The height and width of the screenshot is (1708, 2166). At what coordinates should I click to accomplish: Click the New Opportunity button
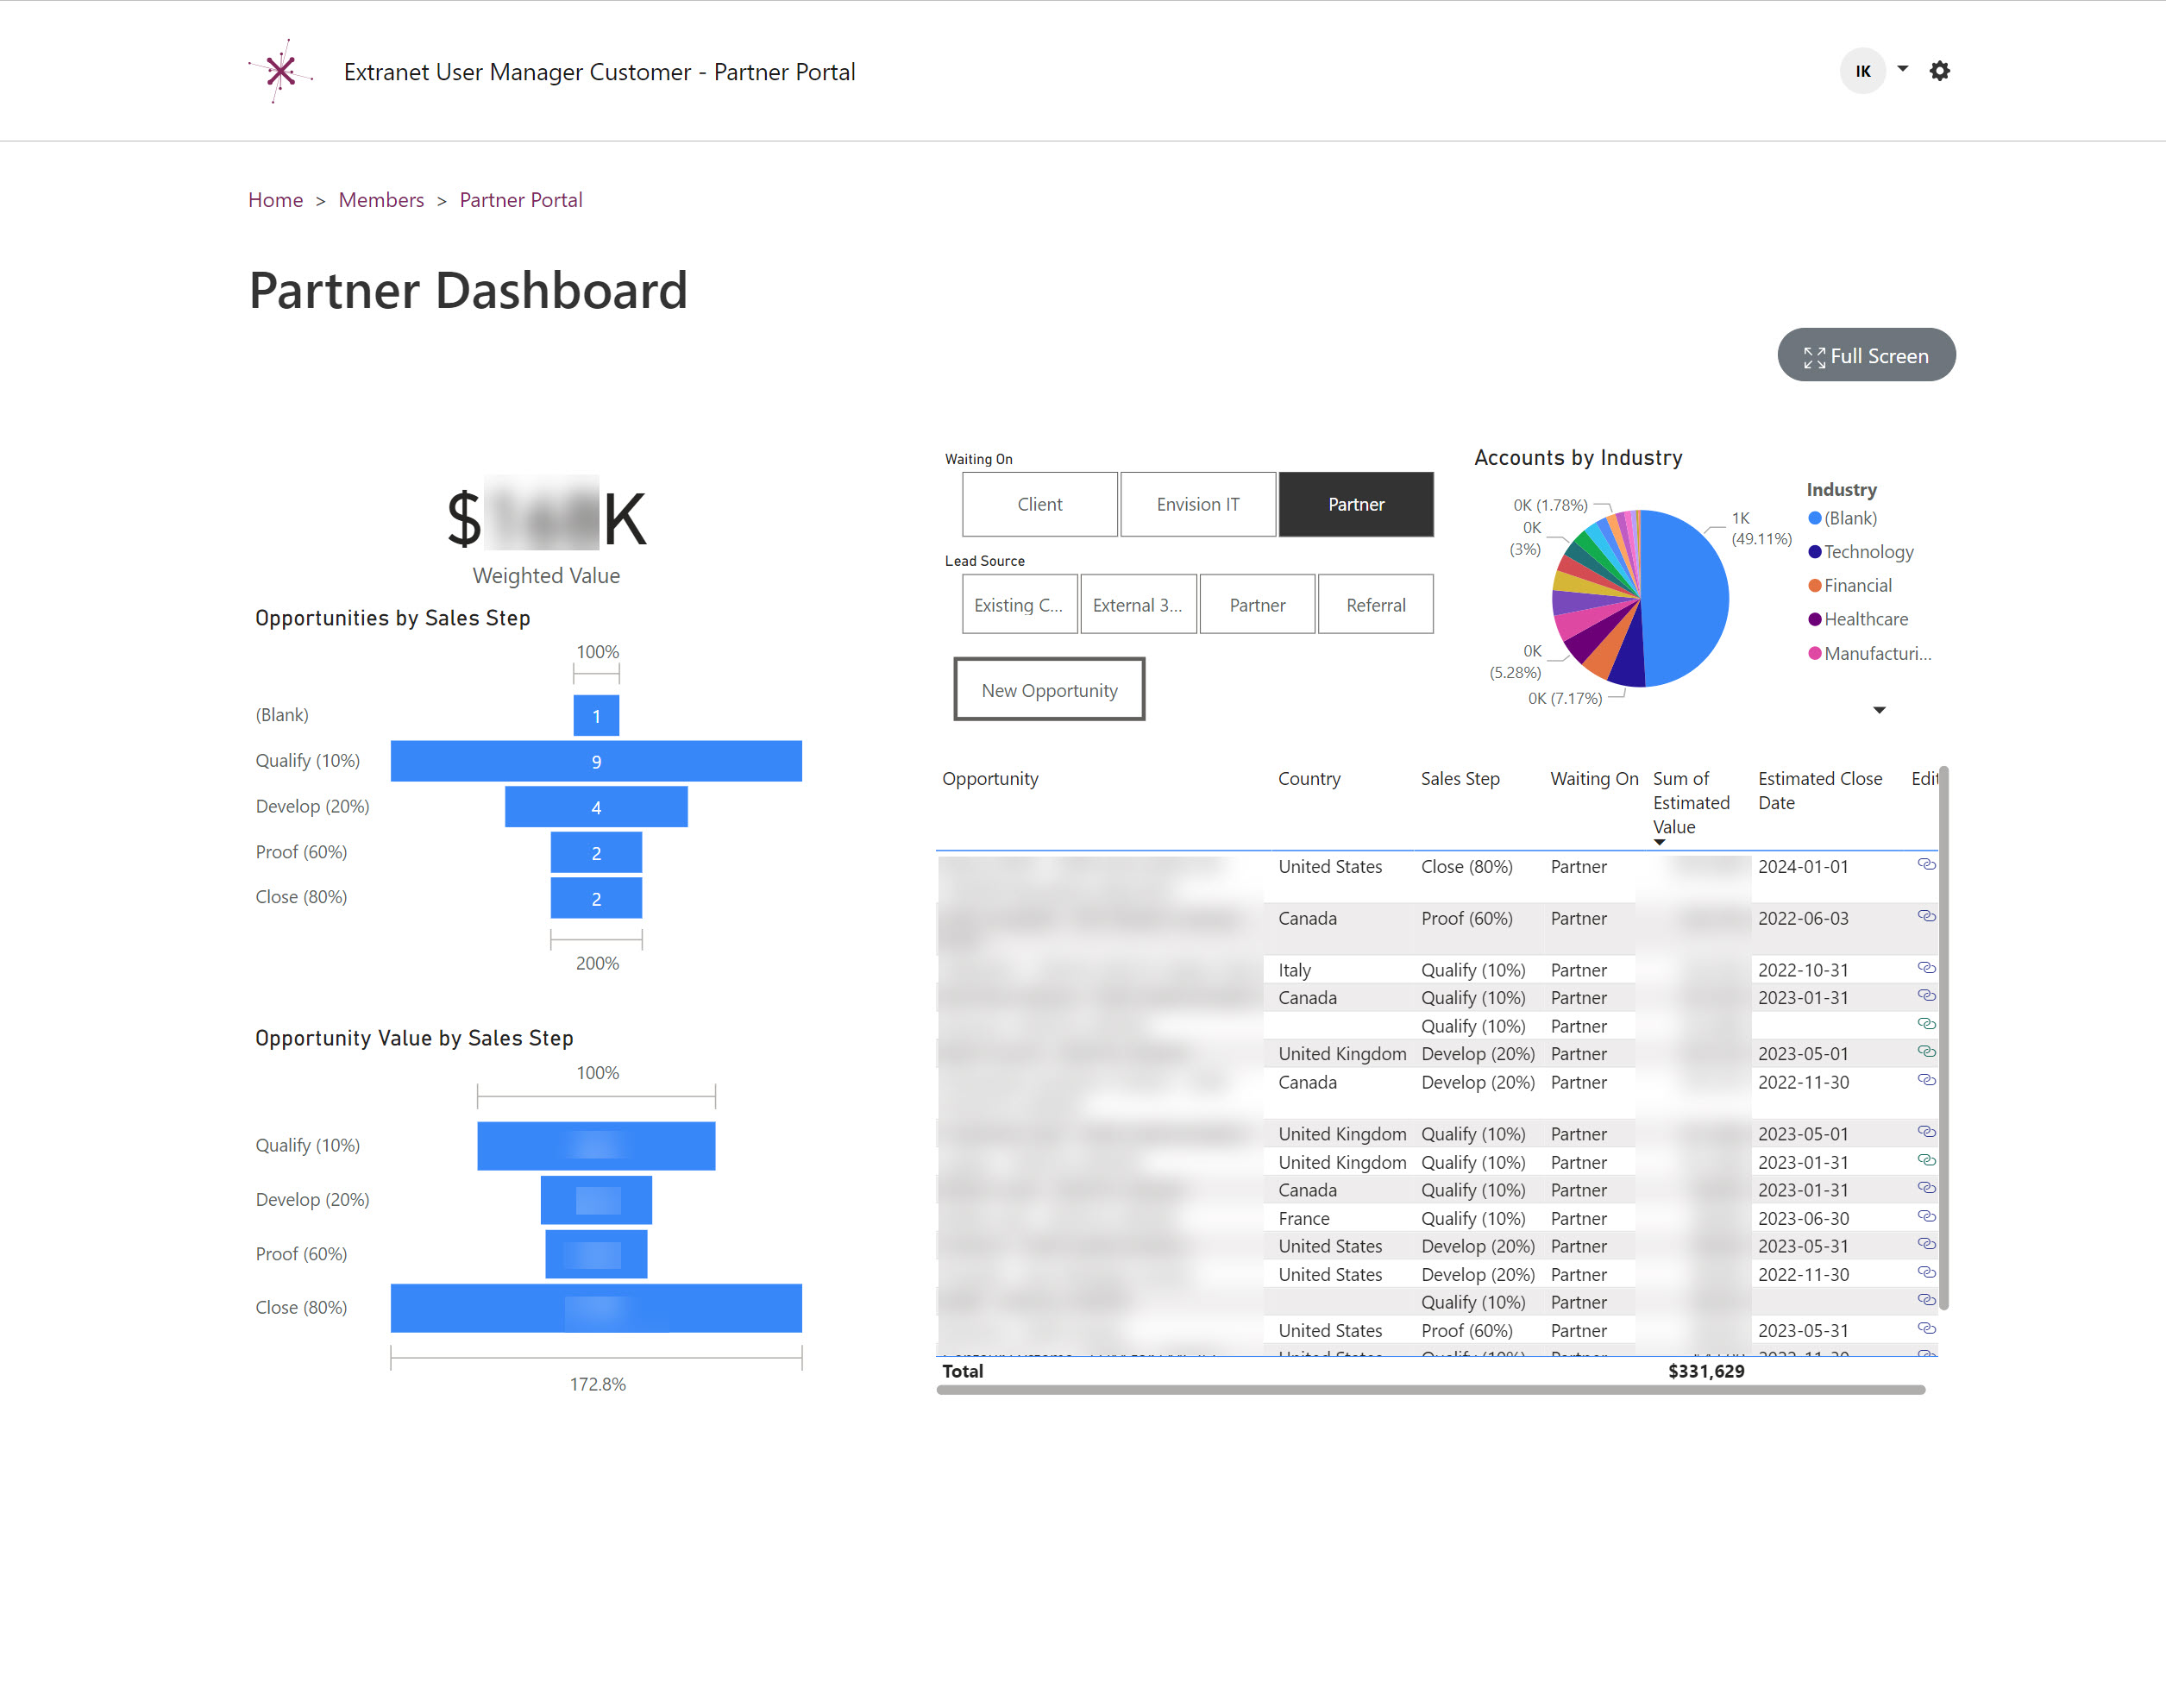[1050, 689]
